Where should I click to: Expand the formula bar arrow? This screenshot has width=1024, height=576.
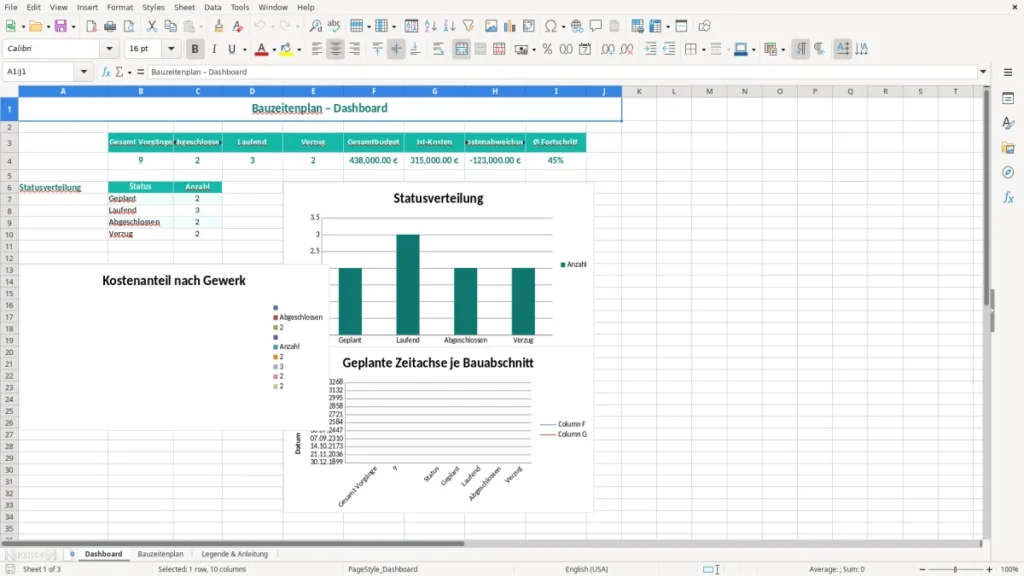pyautogui.click(x=983, y=72)
